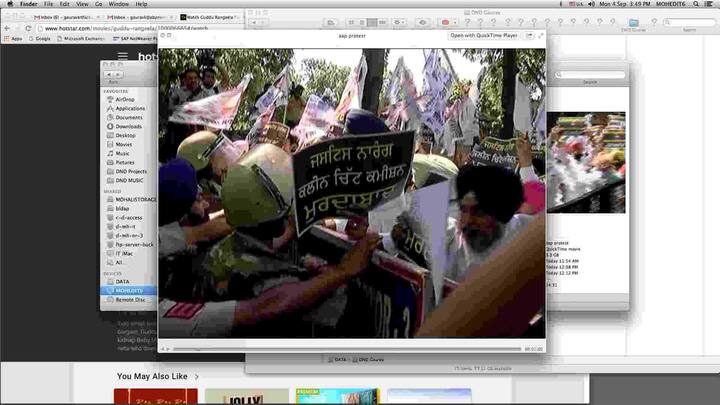The width and height of the screenshot is (720, 405).
Task: Expand Quick Look preview to full screen
Action: coord(540,35)
